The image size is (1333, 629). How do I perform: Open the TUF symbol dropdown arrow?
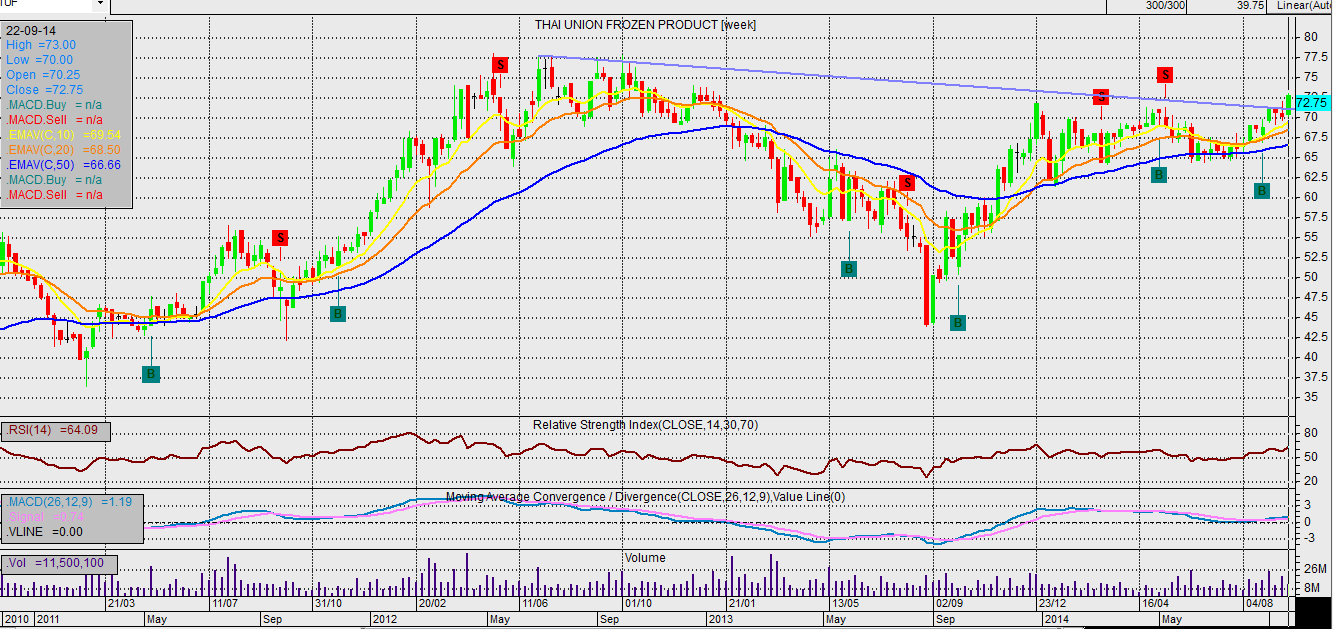[x=99, y=5]
